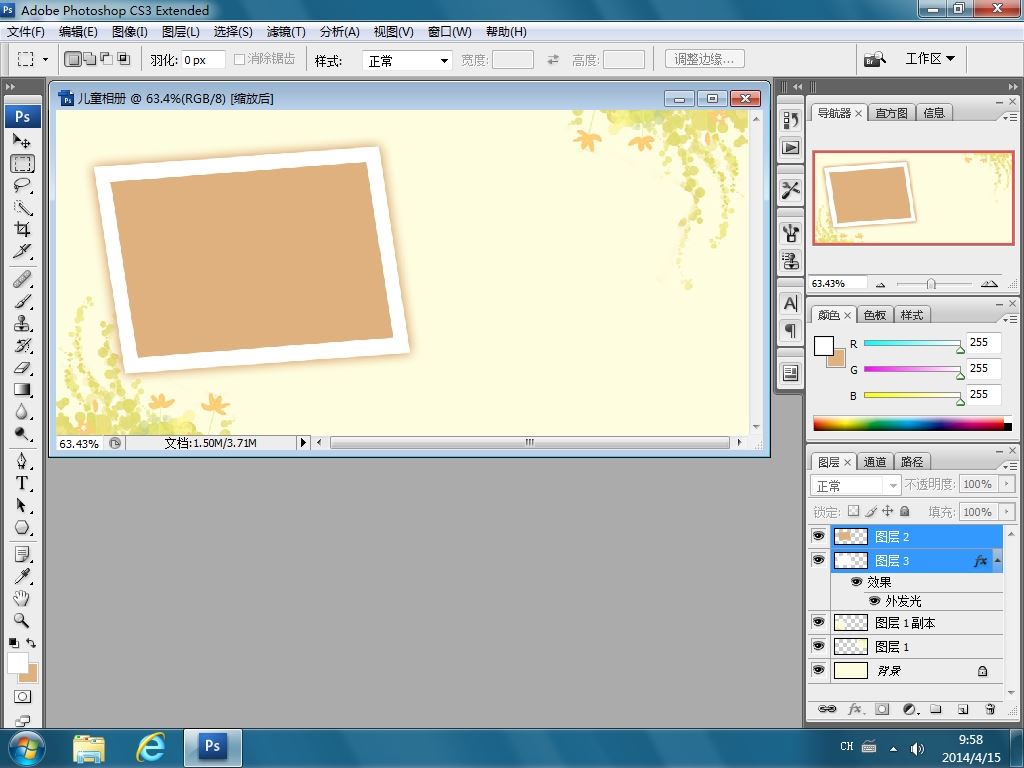Screen dimensions: 1024x768
Task: Open the tool preset picker arrow
Action: (45, 59)
